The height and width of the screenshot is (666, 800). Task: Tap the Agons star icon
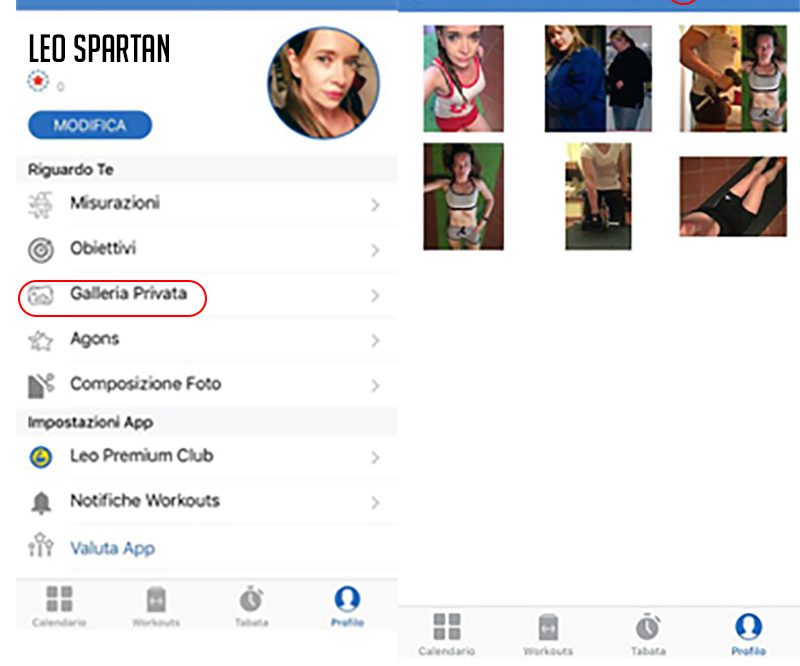[x=40, y=341]
